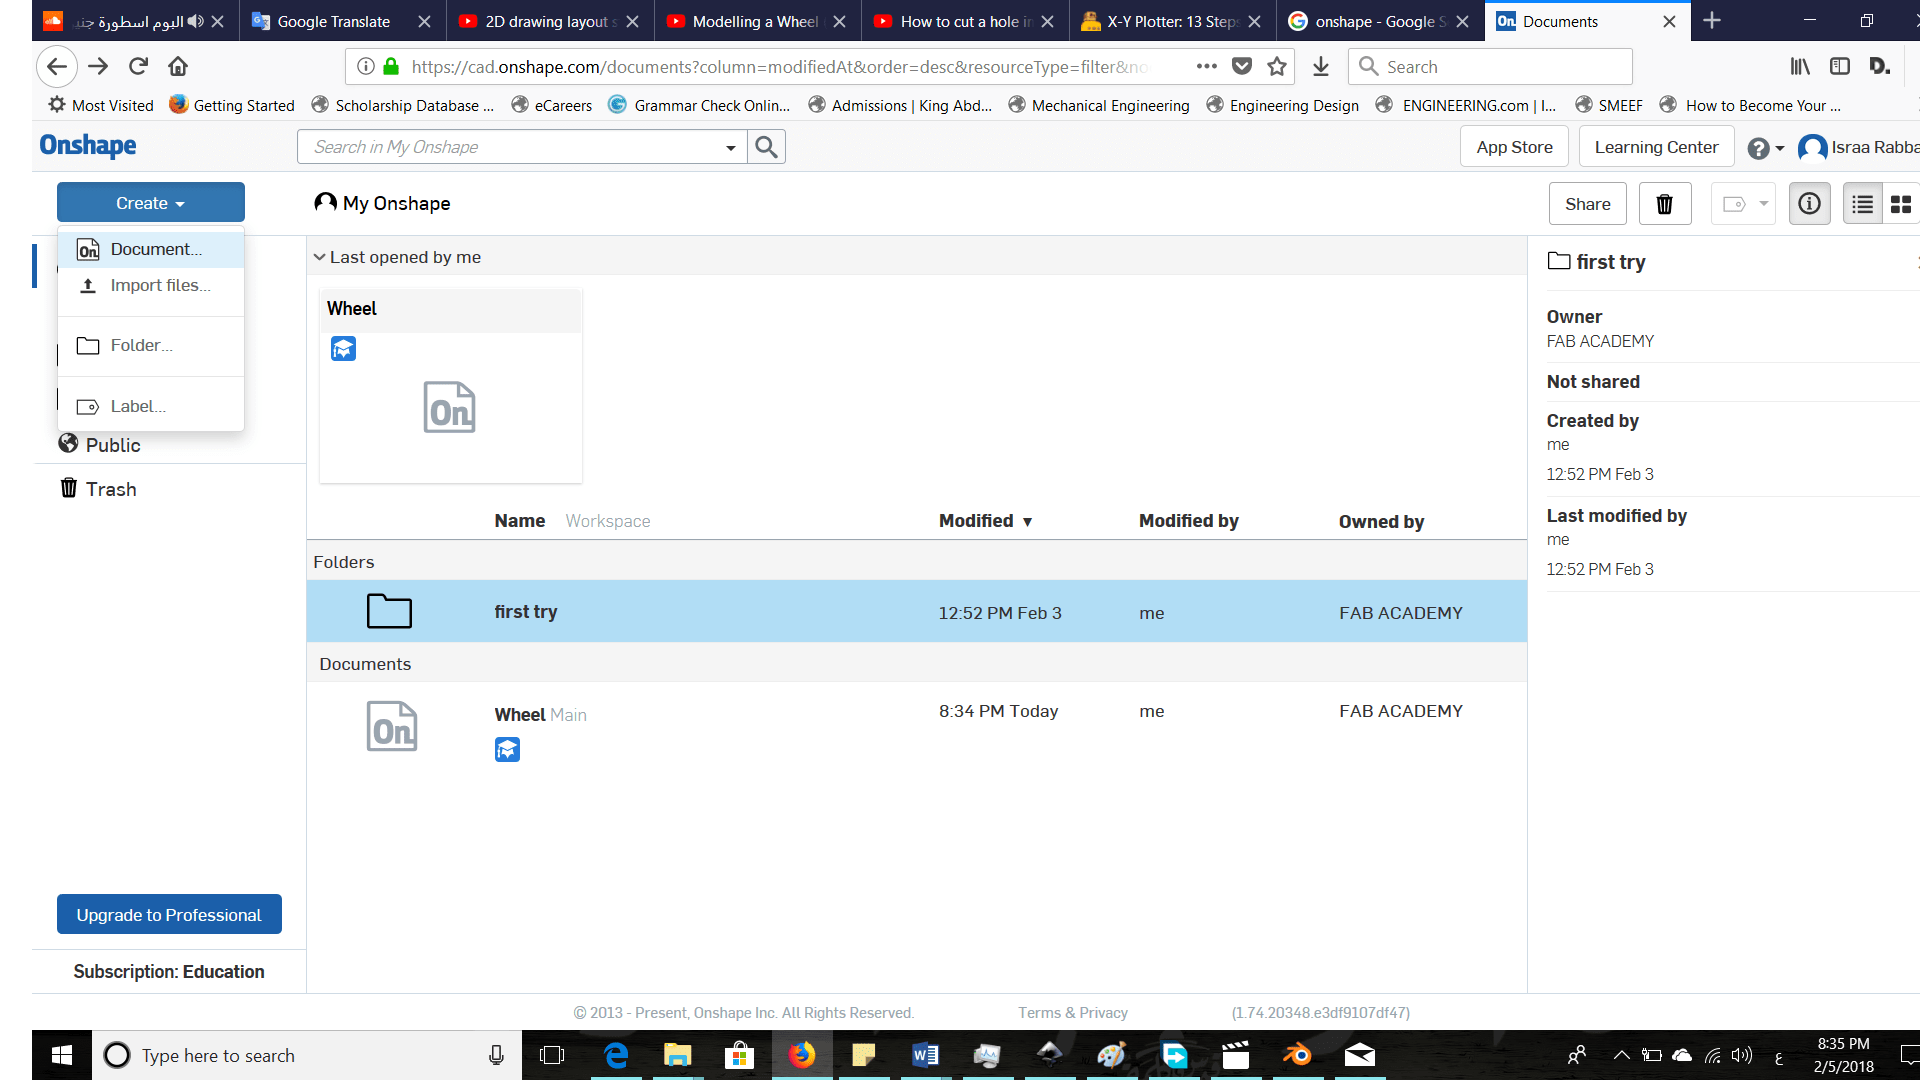Screen dimensions: 1920x1080
Task: Choose Document... from Create menu
Action: tap(151, 249)
